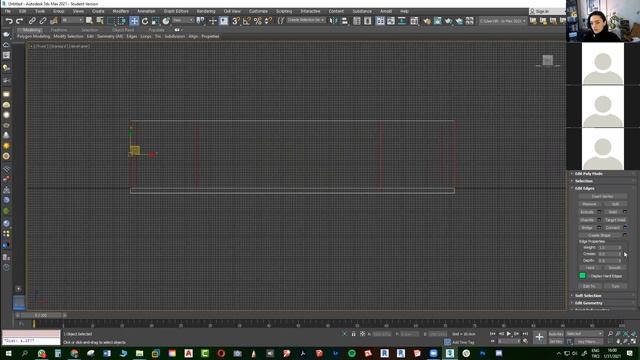This screenshot has height=360, width=640.
Task: Click the ViewCube in the viewport
Action: pos(548,60)
